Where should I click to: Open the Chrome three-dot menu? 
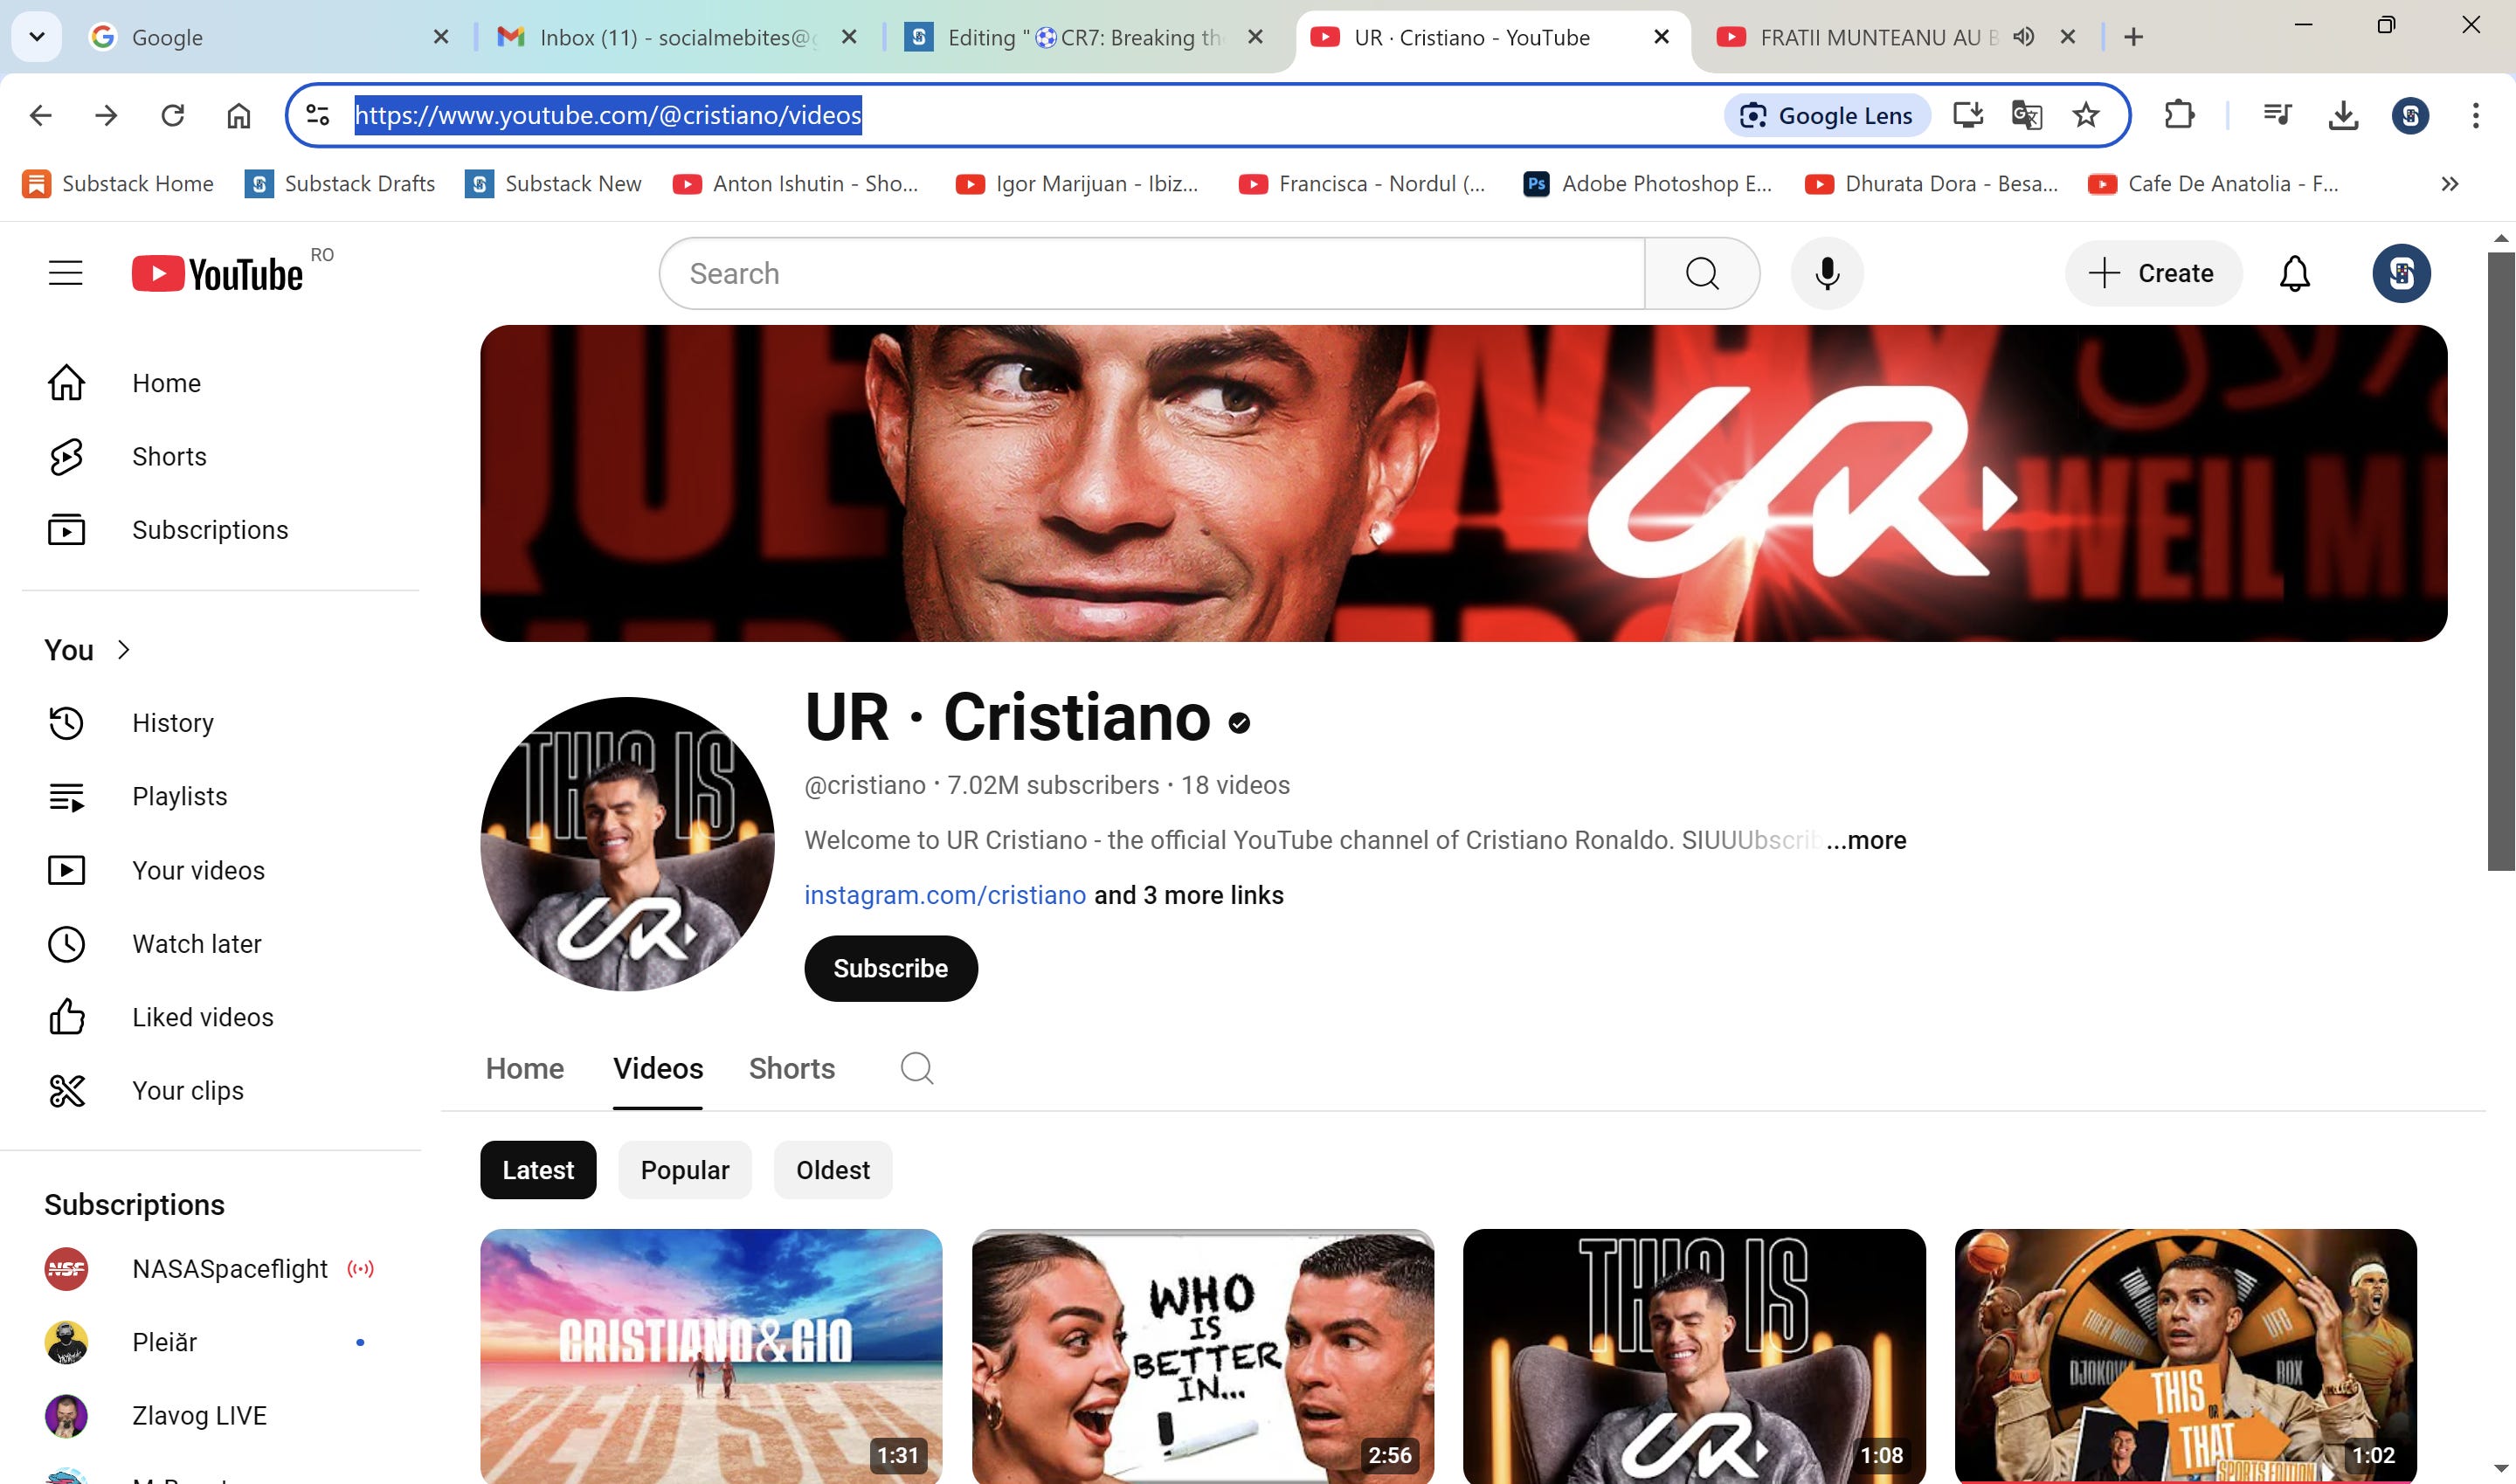pyautogui.click(x=2476, y=115)
